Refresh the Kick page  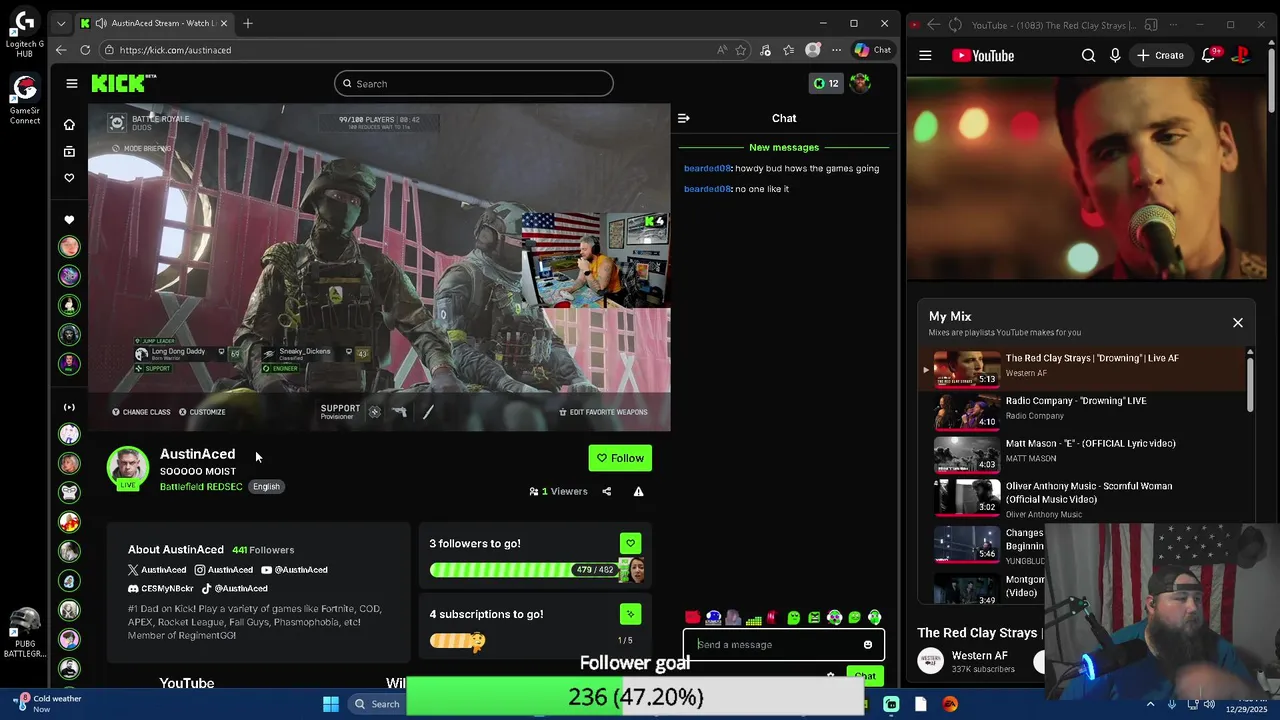(x=85, y=50)
